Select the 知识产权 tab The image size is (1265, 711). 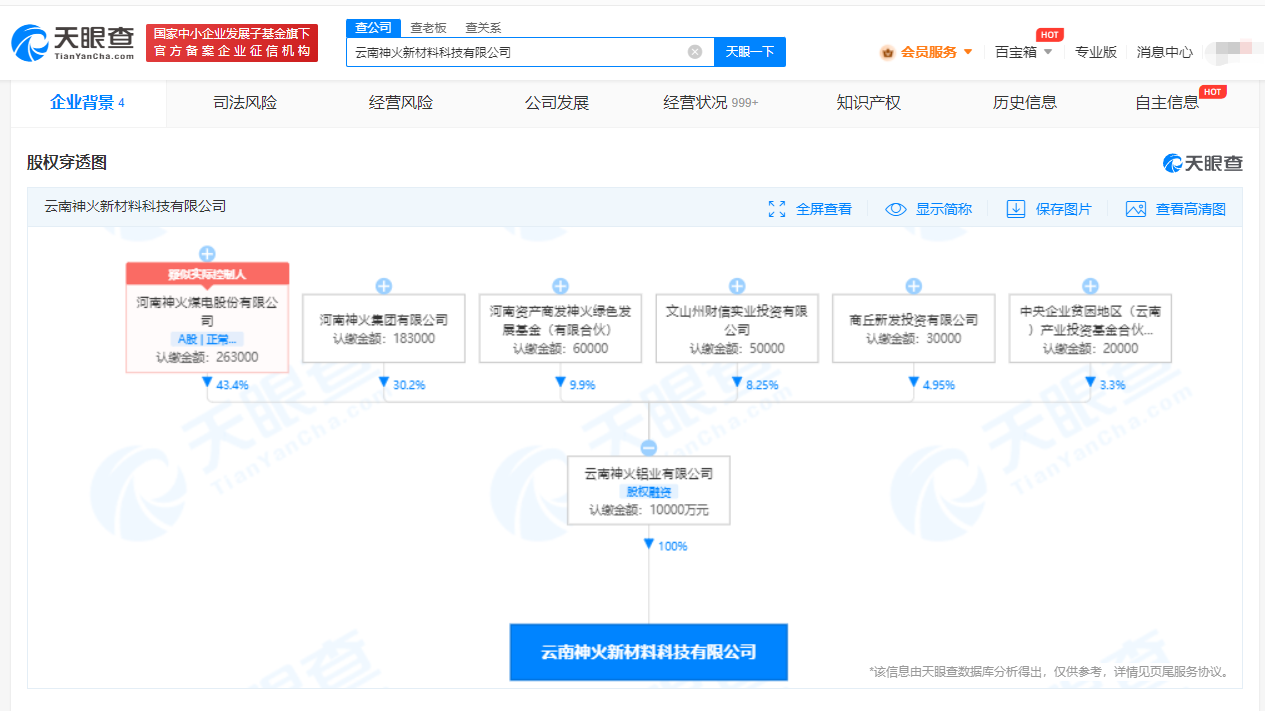click(x=869, y=103)
